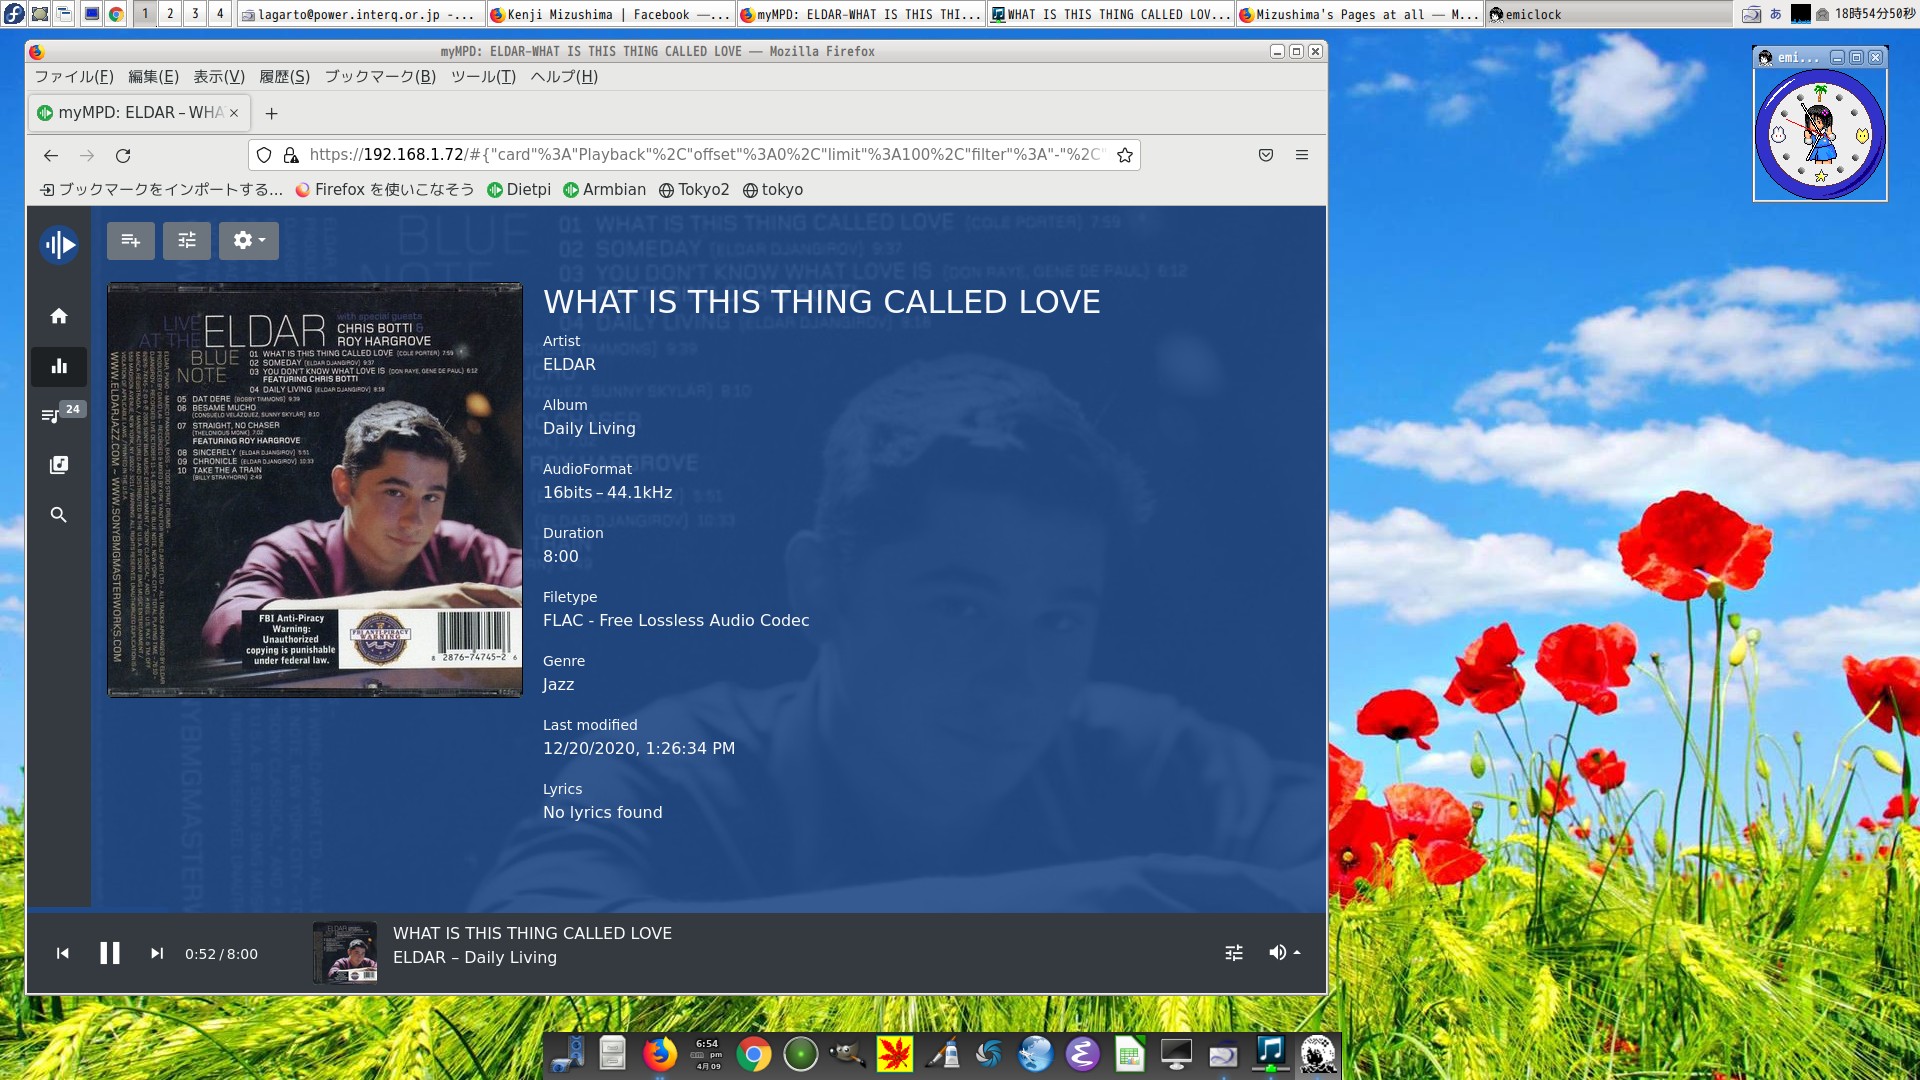Image resolution: width=1920 pixels, height=1080 pixels.
Task: Click the URL address bar
Action: (x=700, y=155)
